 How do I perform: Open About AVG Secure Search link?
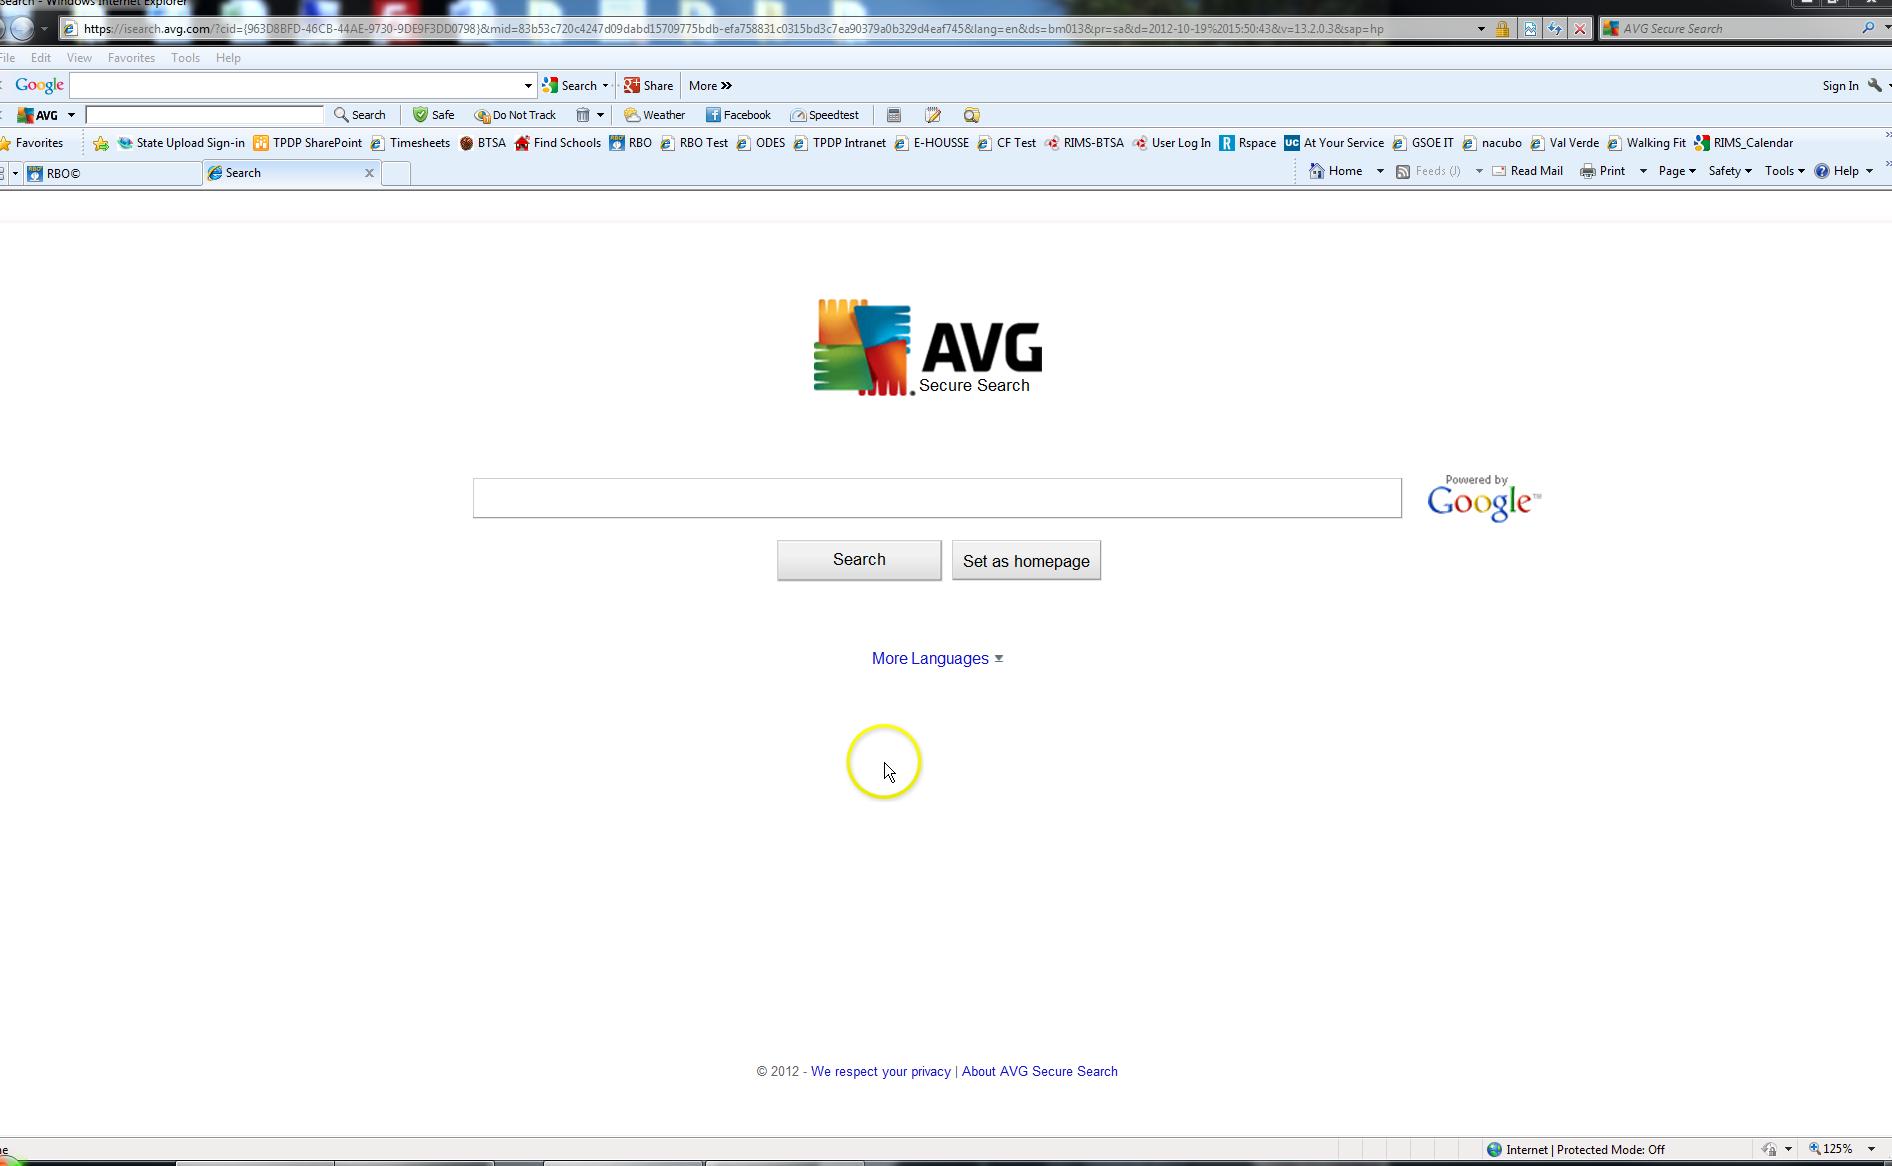click(x=1040, y=1072)
